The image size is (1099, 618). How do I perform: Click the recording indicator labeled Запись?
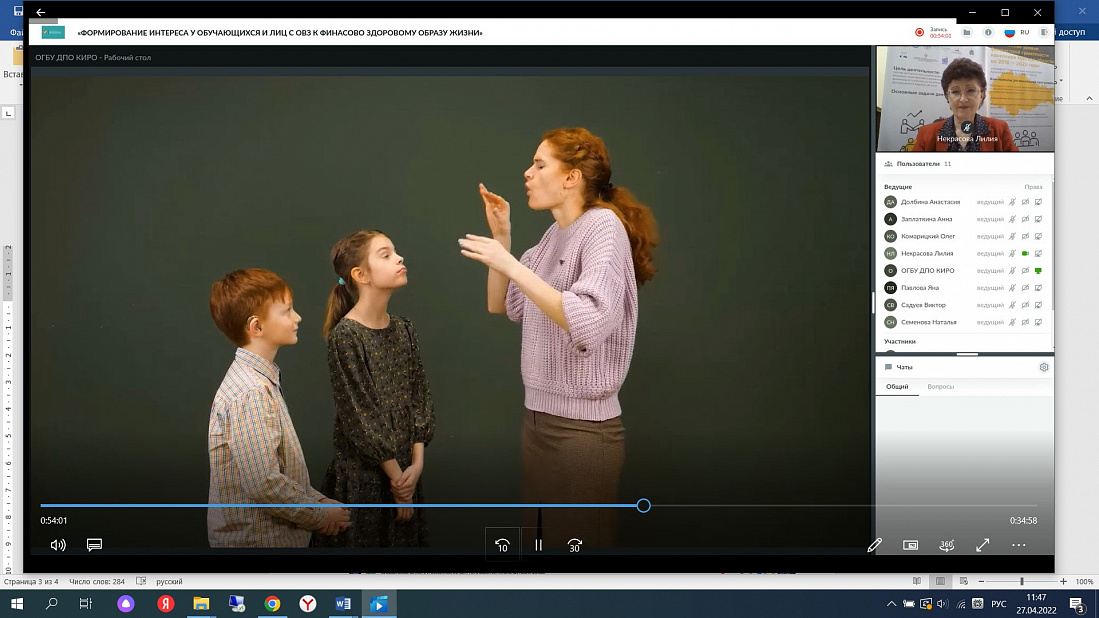pos(934,32)
